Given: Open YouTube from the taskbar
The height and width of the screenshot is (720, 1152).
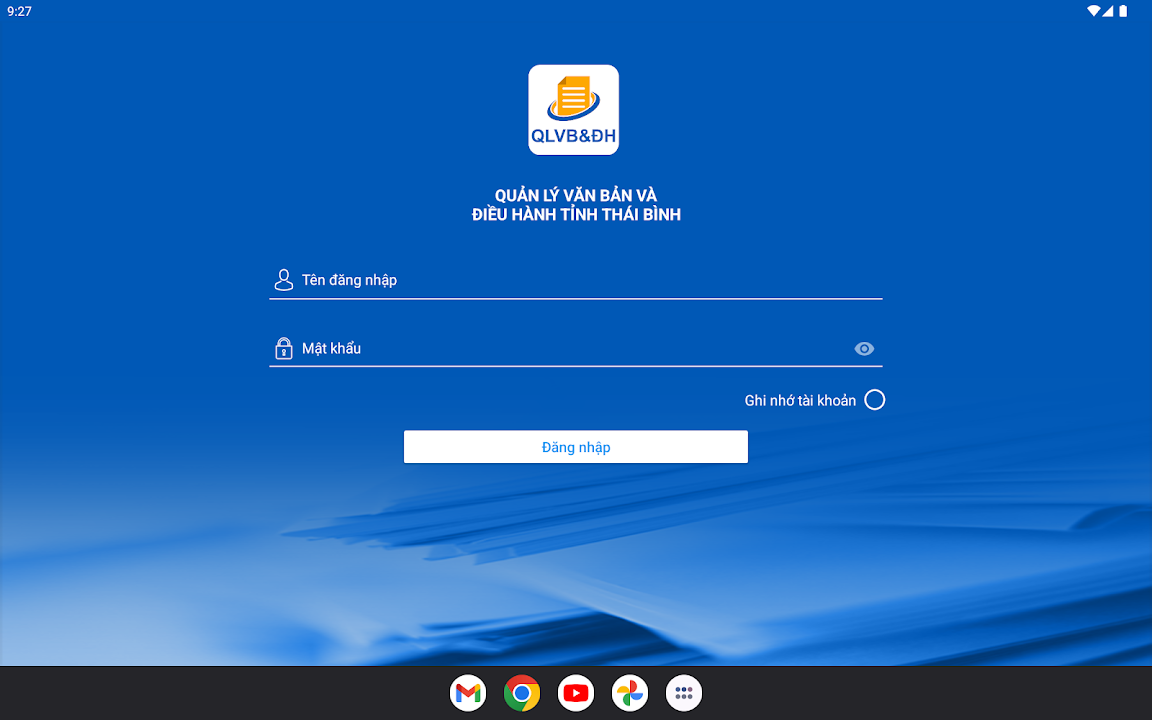Looking at the screenshot, I should point(576,693).
